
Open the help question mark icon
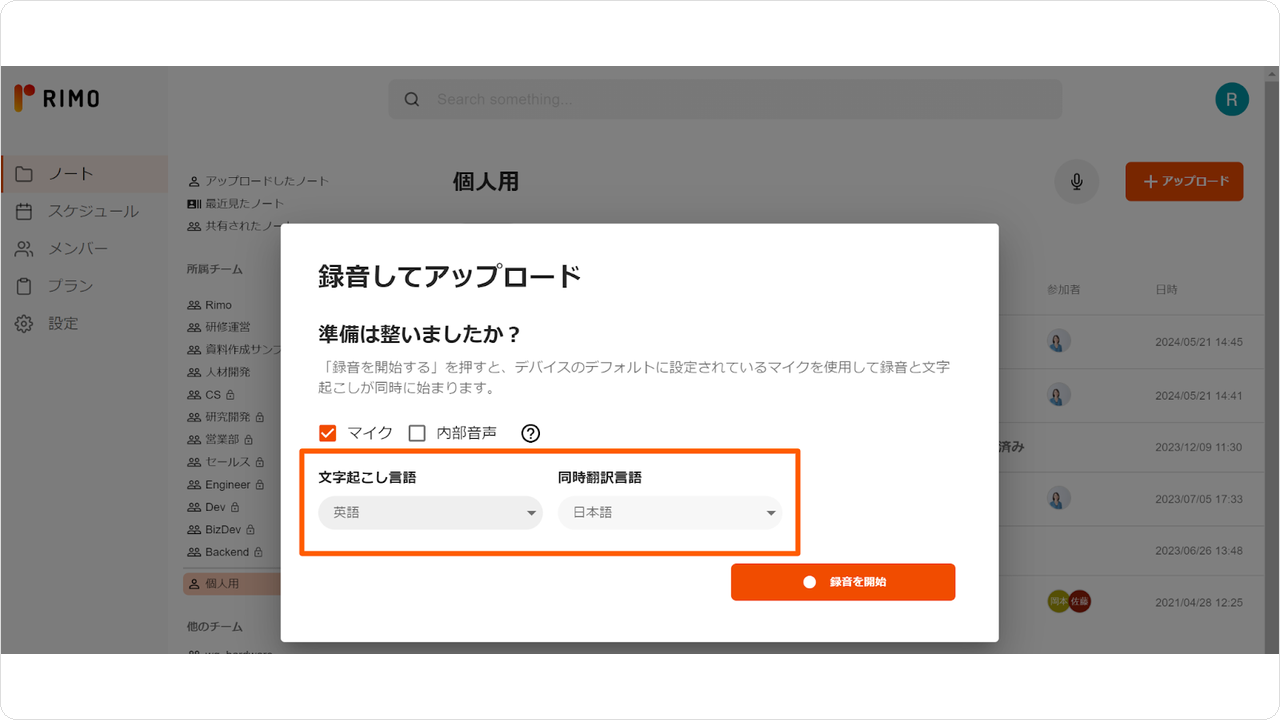[x=531, y=433]
